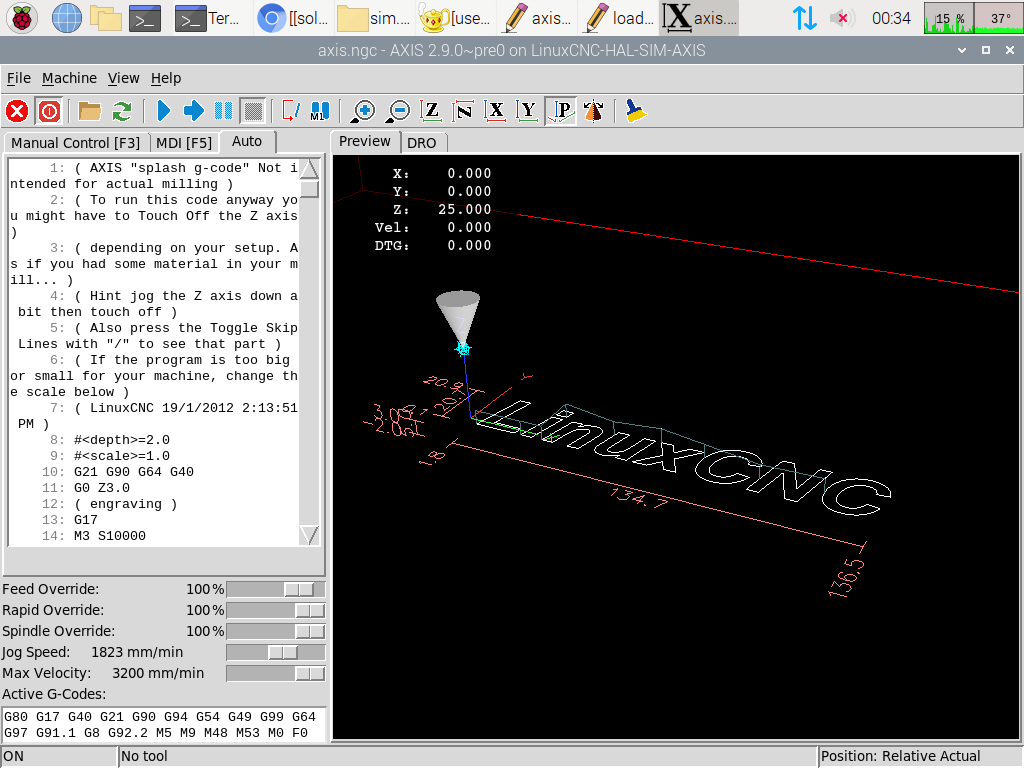Switch to the Chromium '[sol...' window

(293, 18)
